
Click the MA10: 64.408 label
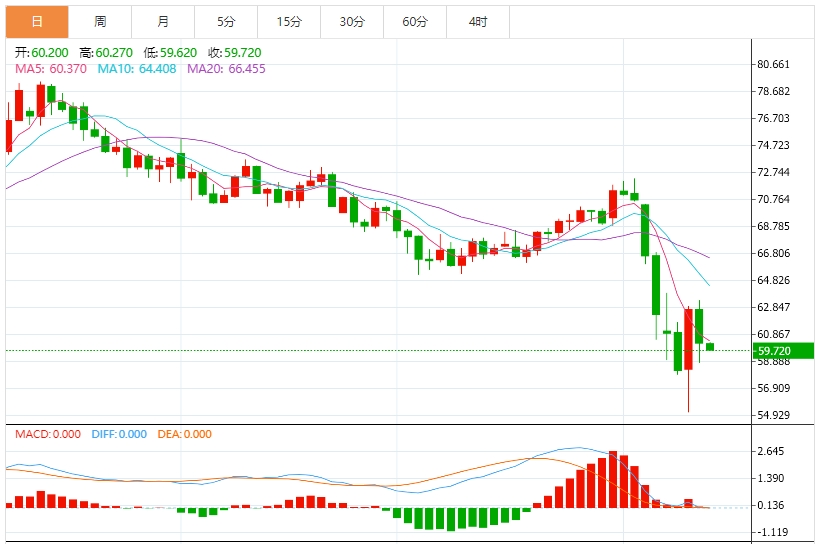137,69
